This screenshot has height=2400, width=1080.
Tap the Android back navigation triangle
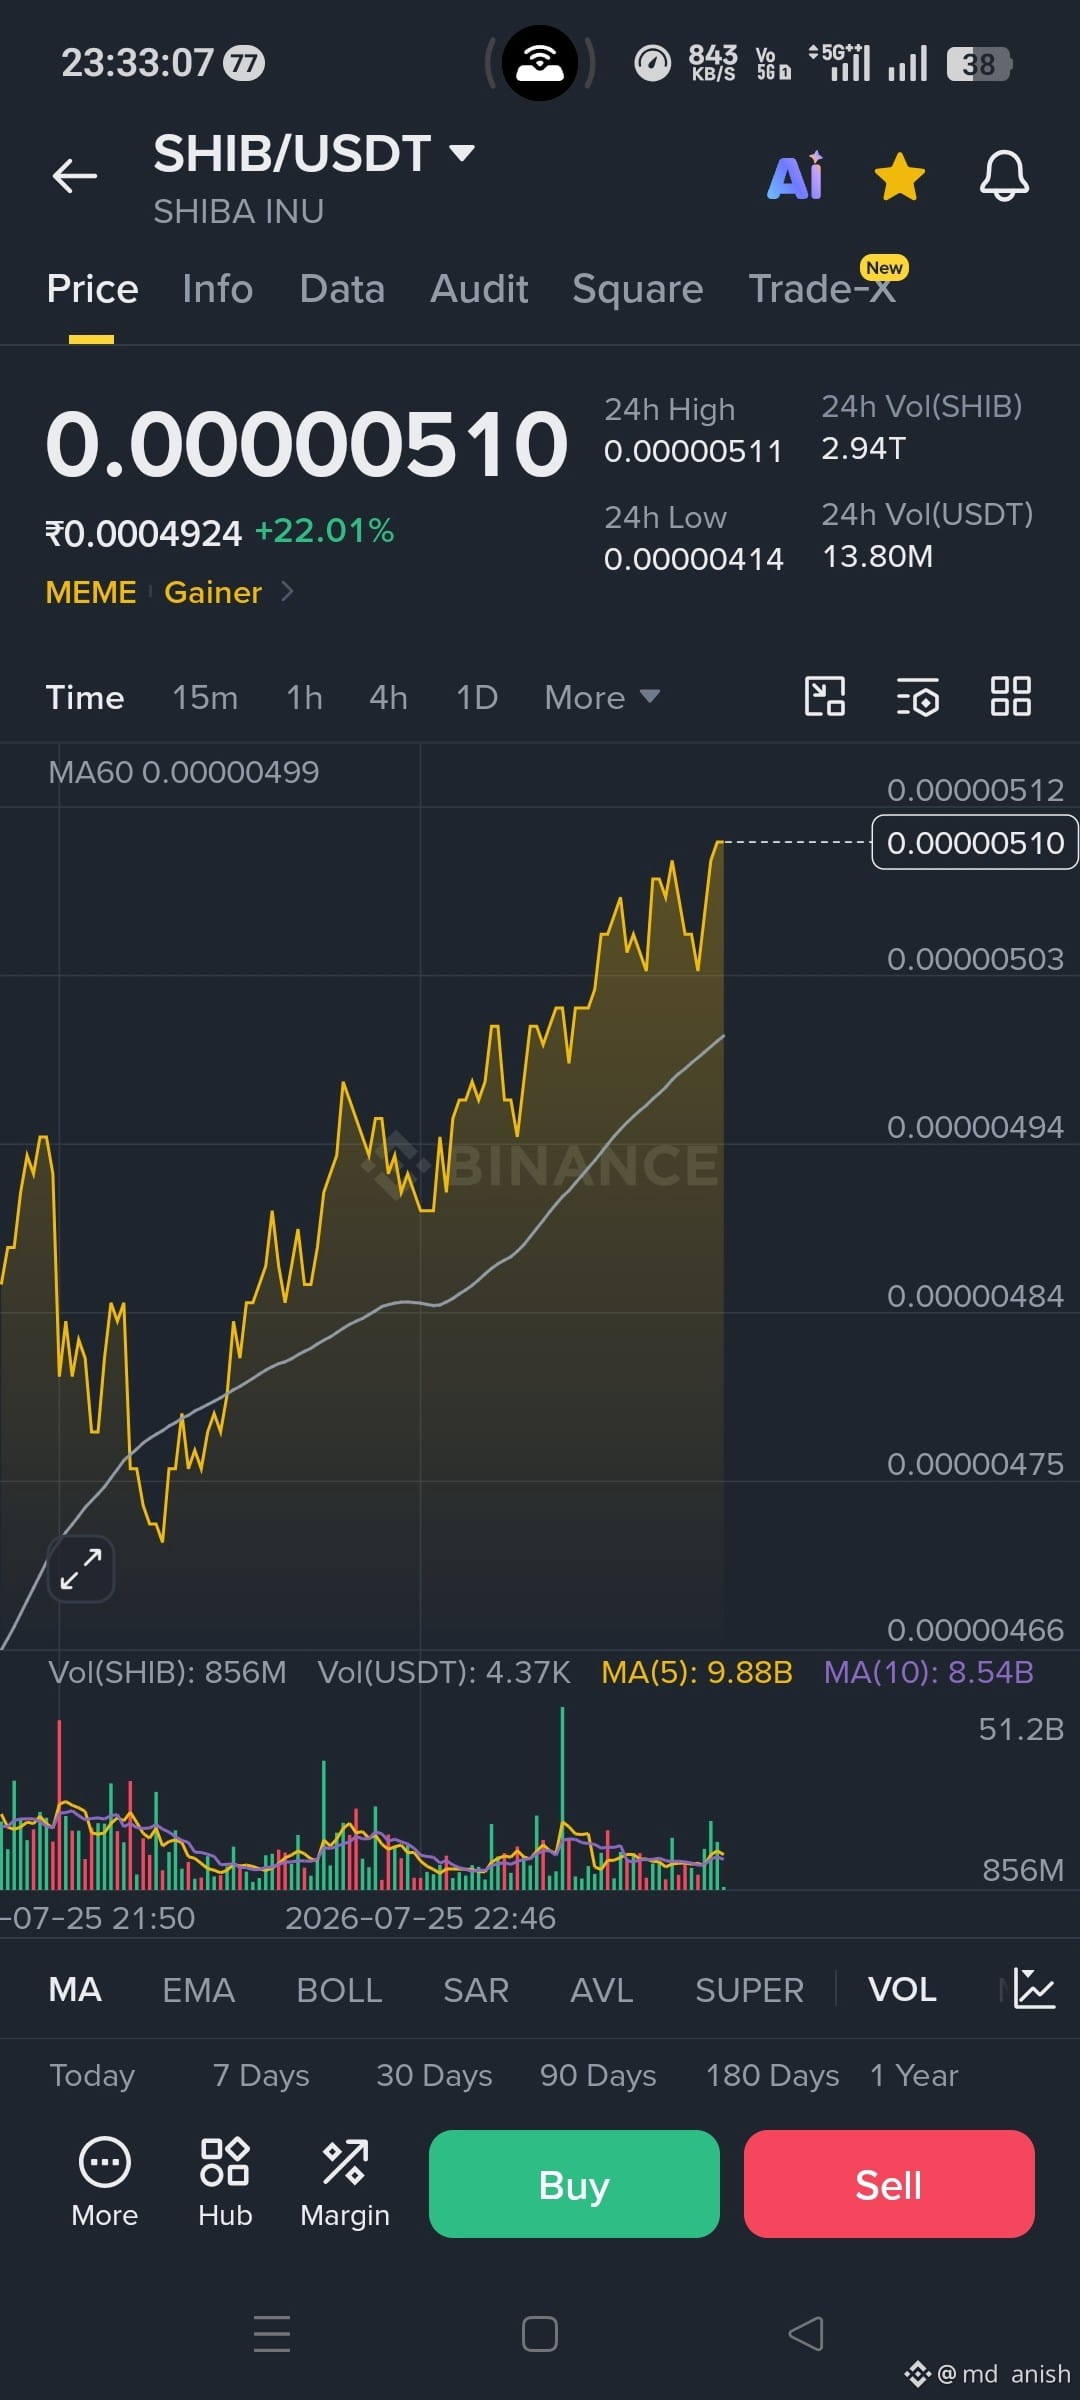[x=806, y=2334]
